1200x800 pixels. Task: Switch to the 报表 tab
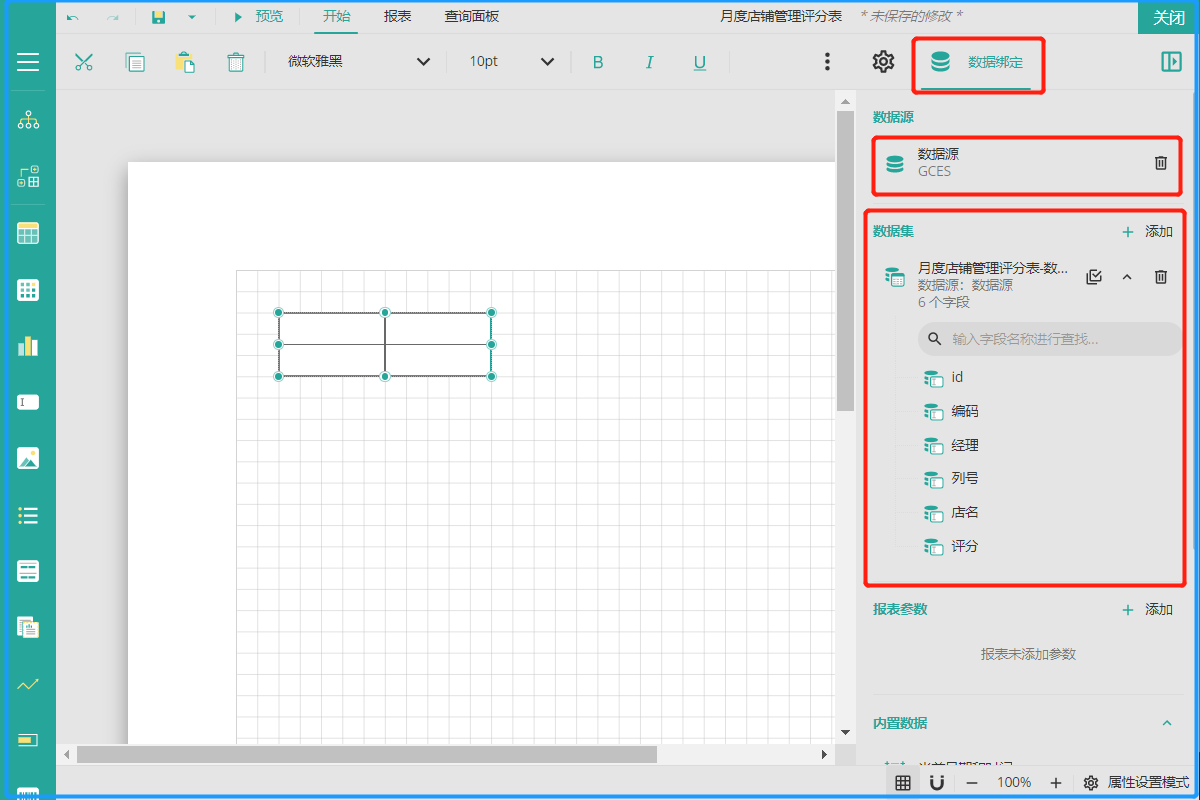pyautogui.click(x=398, y=17)
